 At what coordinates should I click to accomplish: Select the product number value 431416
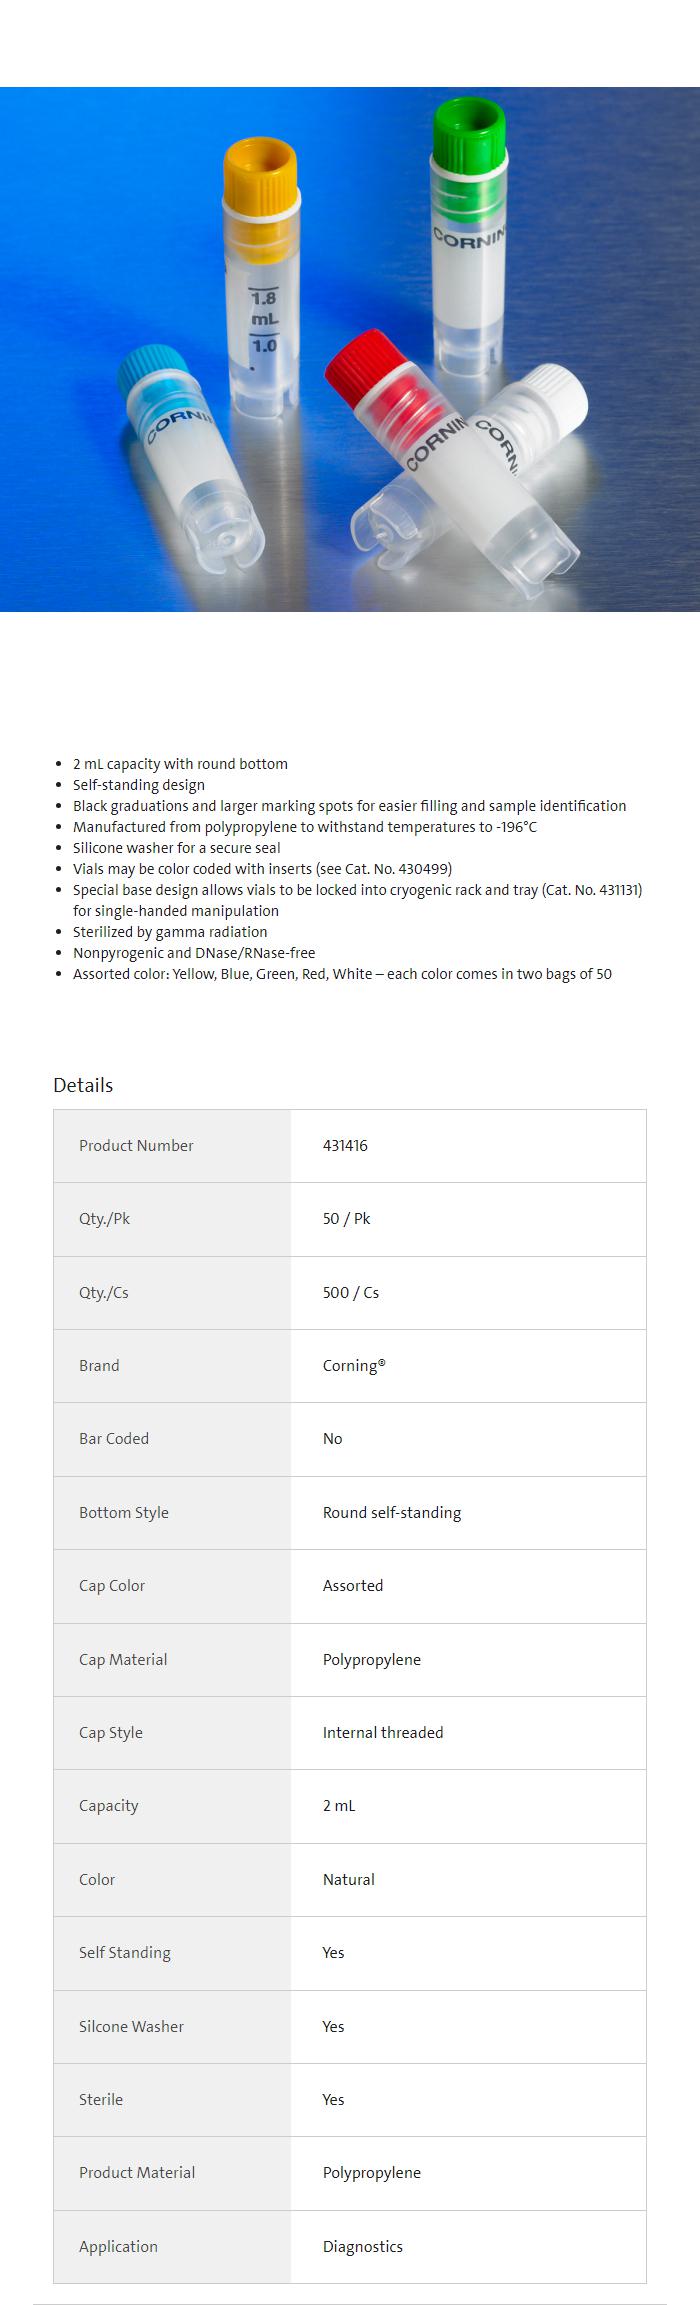point(345,1145)
